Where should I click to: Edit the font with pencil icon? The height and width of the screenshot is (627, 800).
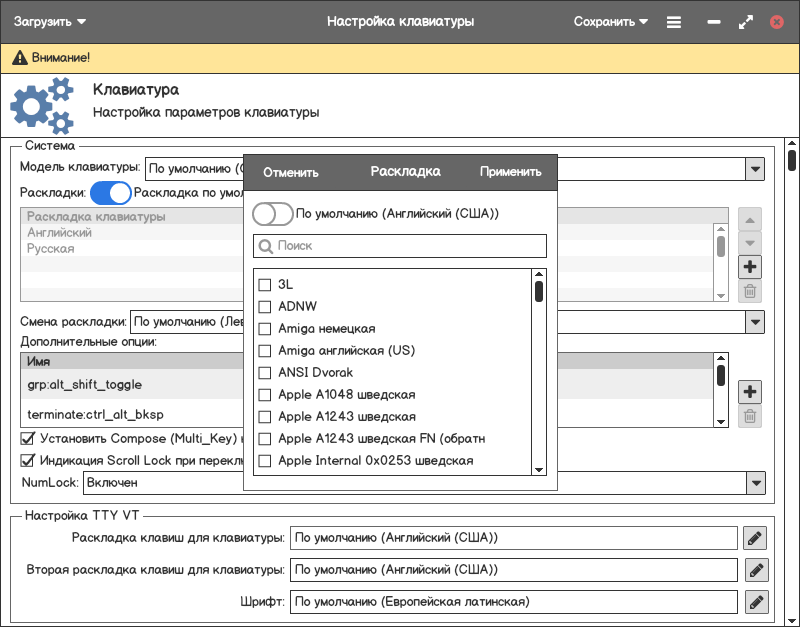(x=755, y=602)
